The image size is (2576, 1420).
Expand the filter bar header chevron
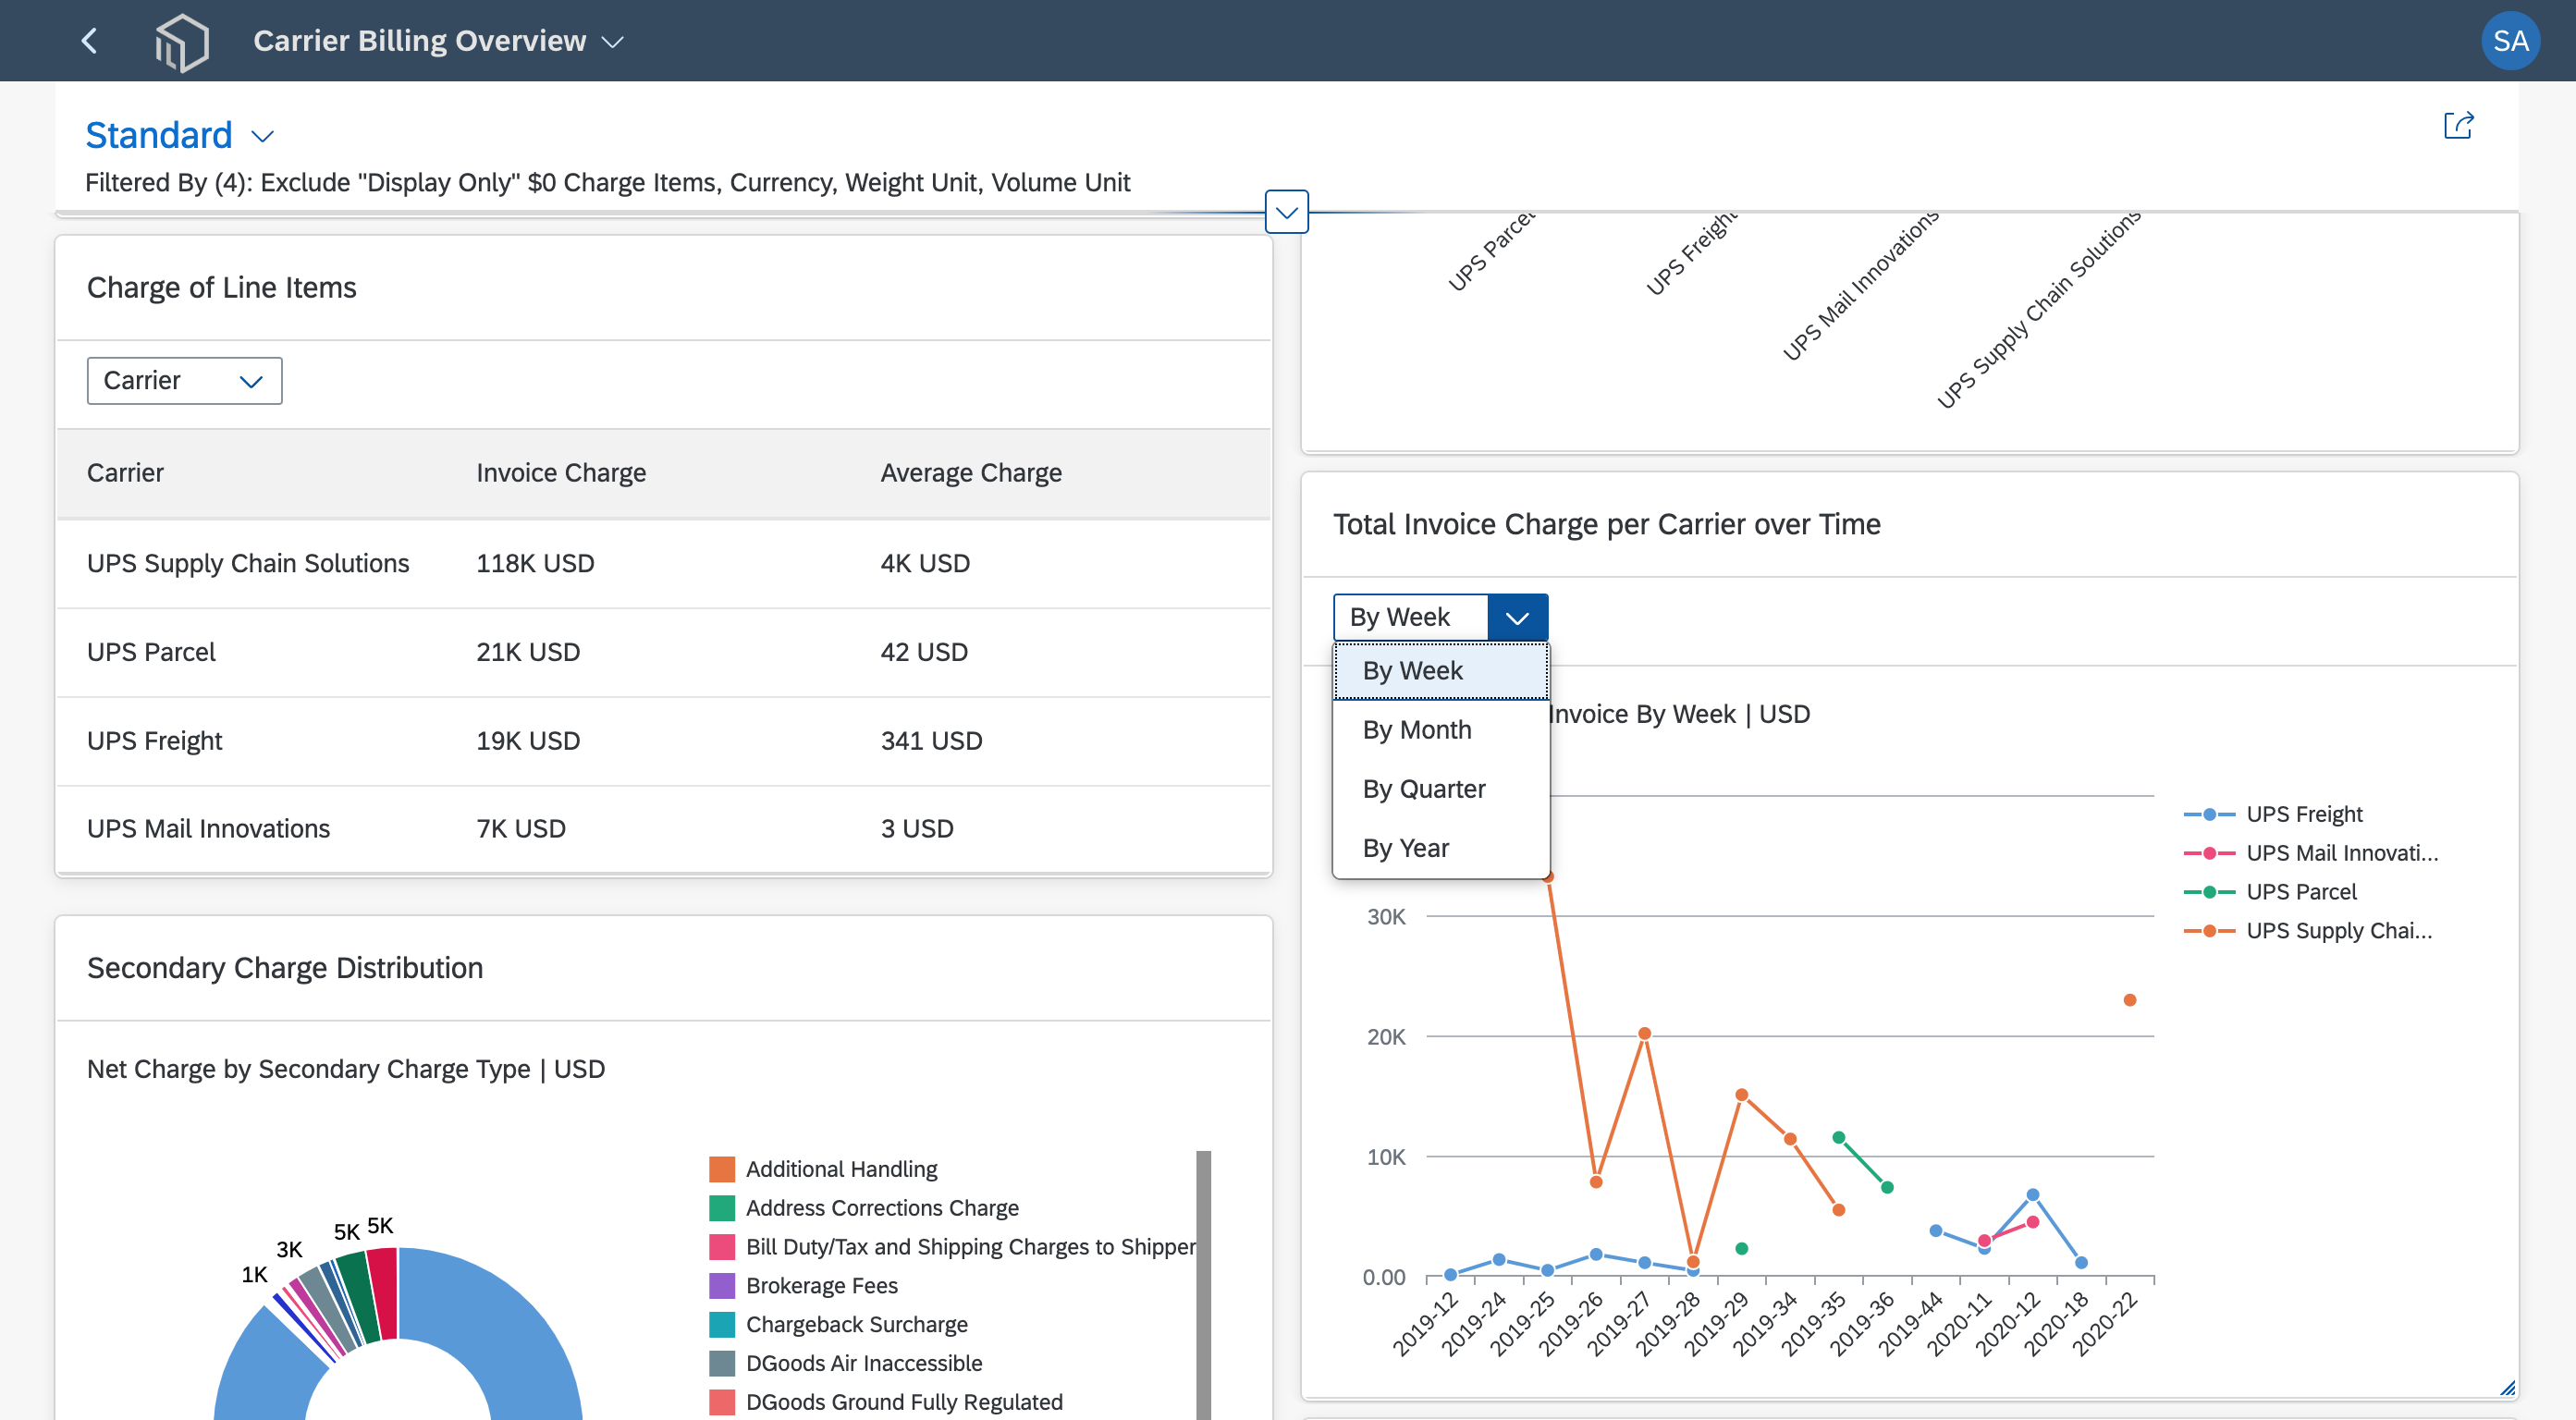pyautogui.click(x=1286, y=212)
